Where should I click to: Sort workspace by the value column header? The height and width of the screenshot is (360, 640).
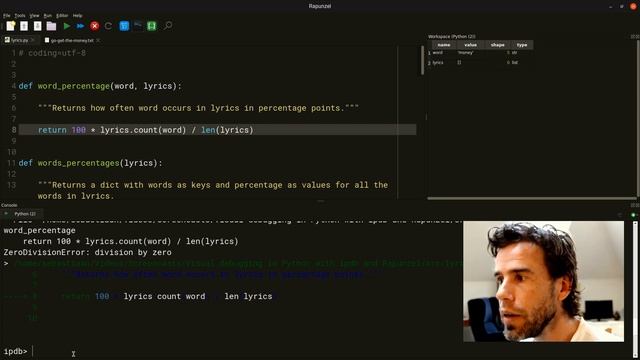click(x=471, y=45)
